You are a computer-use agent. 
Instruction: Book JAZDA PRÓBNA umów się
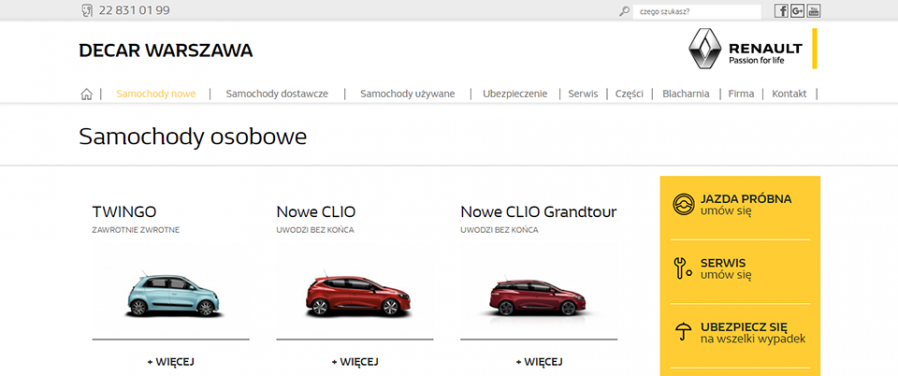point(746,205)
